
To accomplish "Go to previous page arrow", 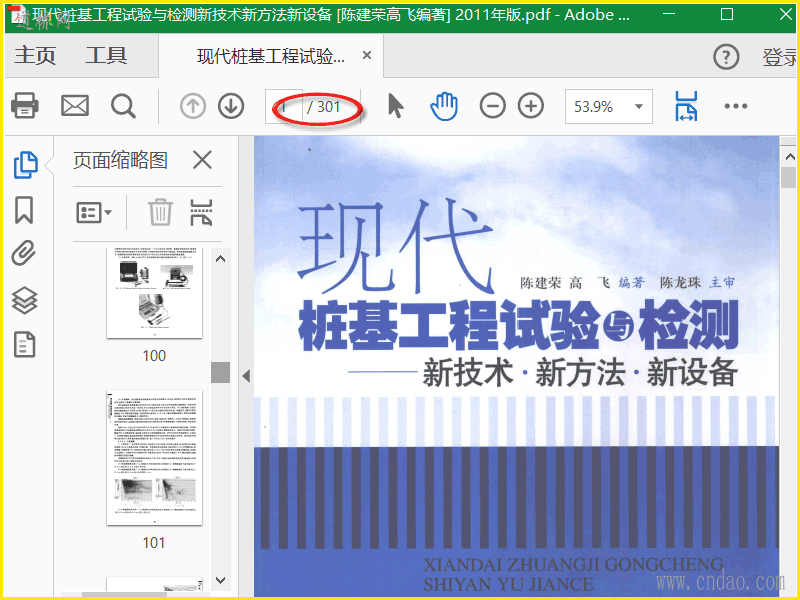I will [193, 106].
